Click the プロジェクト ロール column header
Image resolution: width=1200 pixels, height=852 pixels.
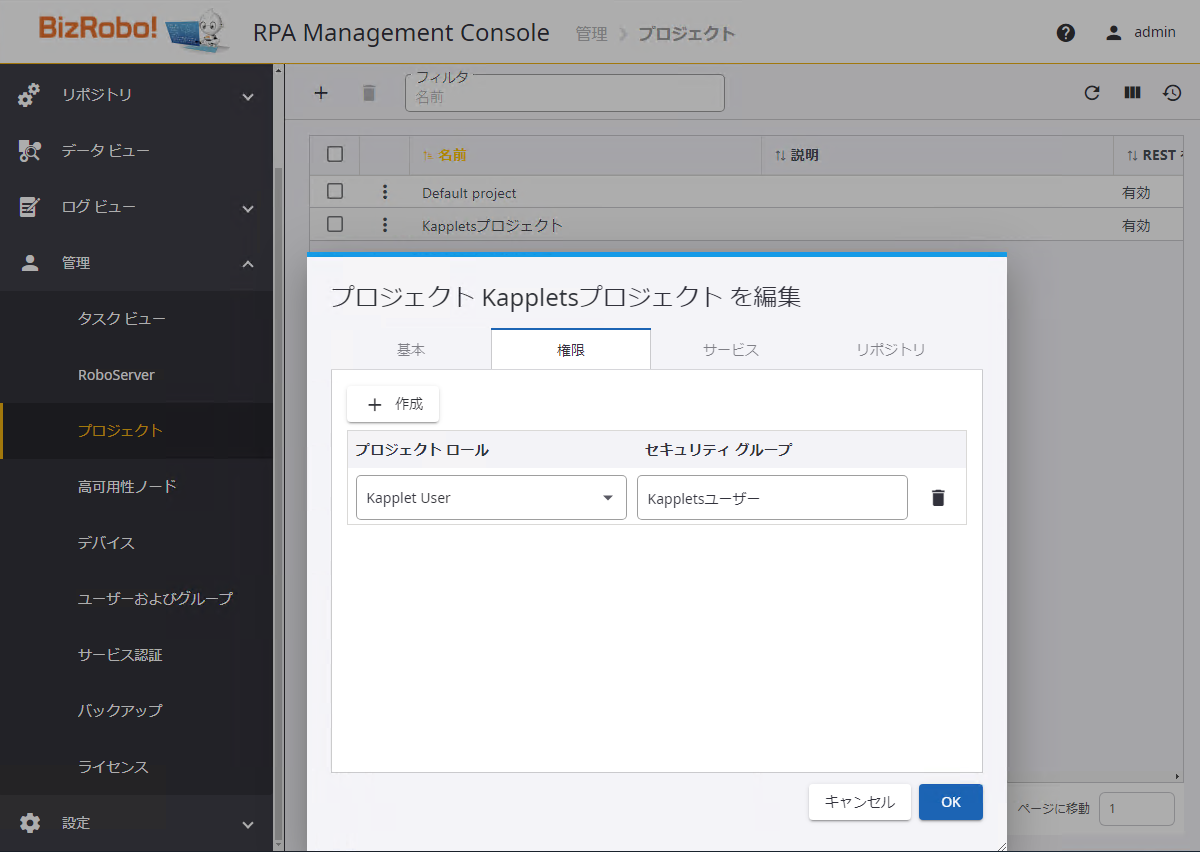click(x=422, y=450)
